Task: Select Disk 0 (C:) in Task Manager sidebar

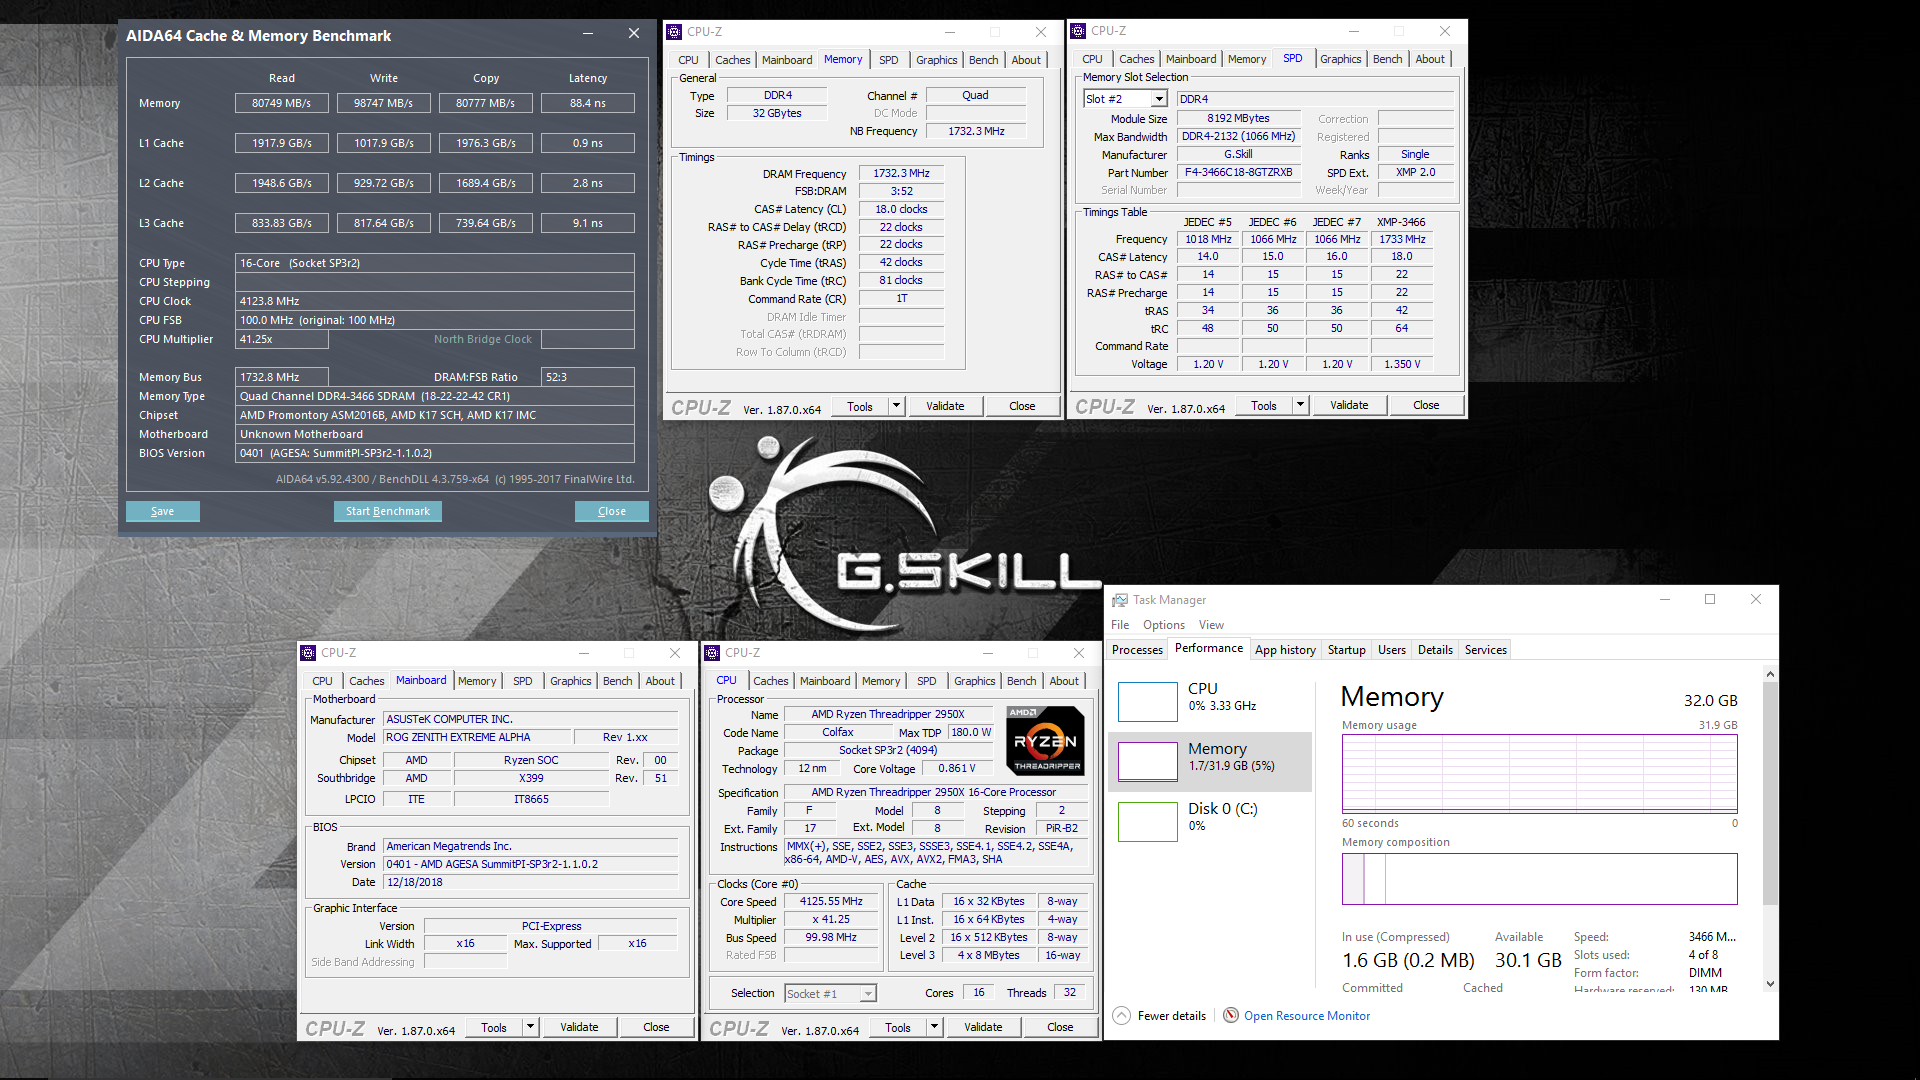Action: click(1220, 820)
